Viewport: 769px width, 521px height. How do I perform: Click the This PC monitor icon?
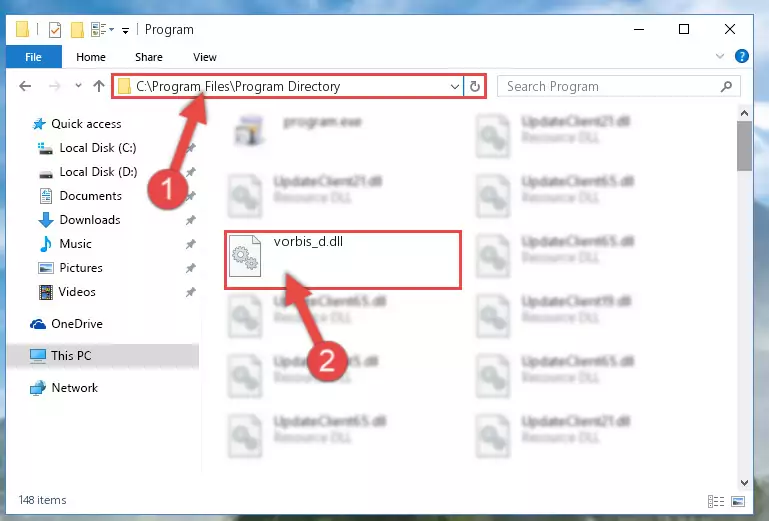pyautogui.click(x=38, y=356)
